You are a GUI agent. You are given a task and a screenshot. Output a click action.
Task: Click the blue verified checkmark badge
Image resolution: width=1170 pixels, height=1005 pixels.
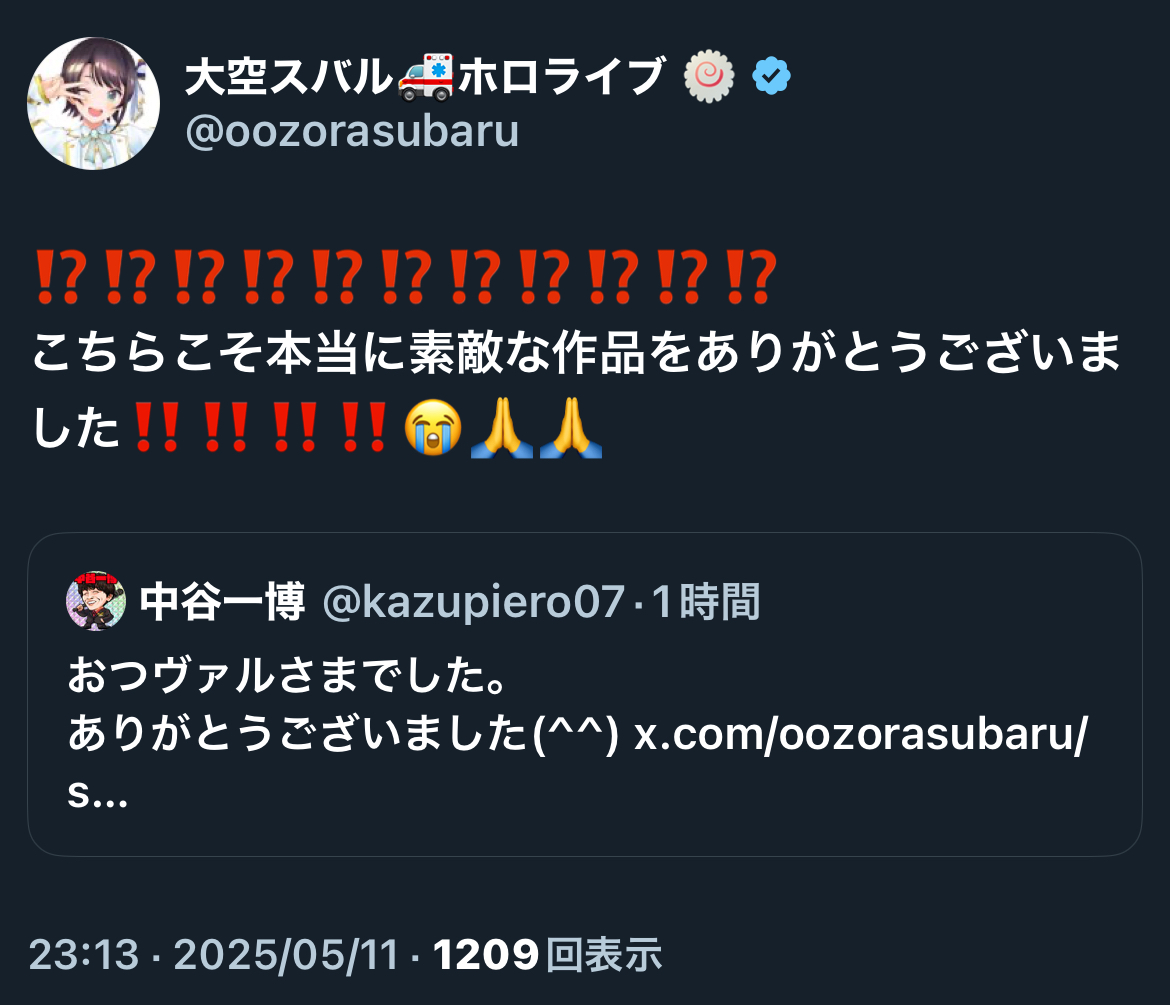(x=771, y=75)
